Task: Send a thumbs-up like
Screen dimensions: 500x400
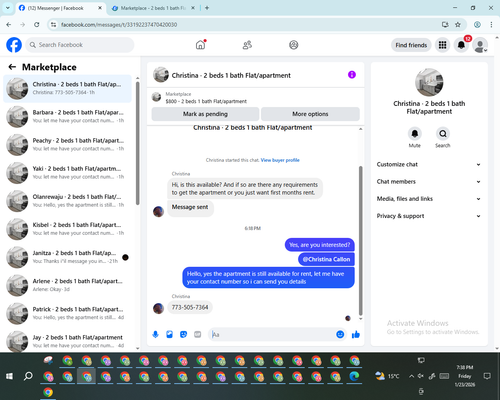Action: tap(356, 334)
